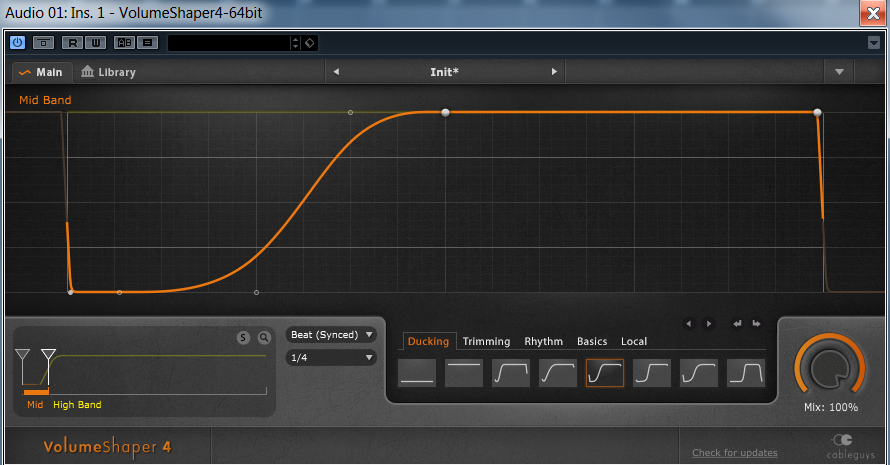The width and height of the screenshot is (890, 465).
Task: Click the low crossover frequency handle
Action: point(23,356)
